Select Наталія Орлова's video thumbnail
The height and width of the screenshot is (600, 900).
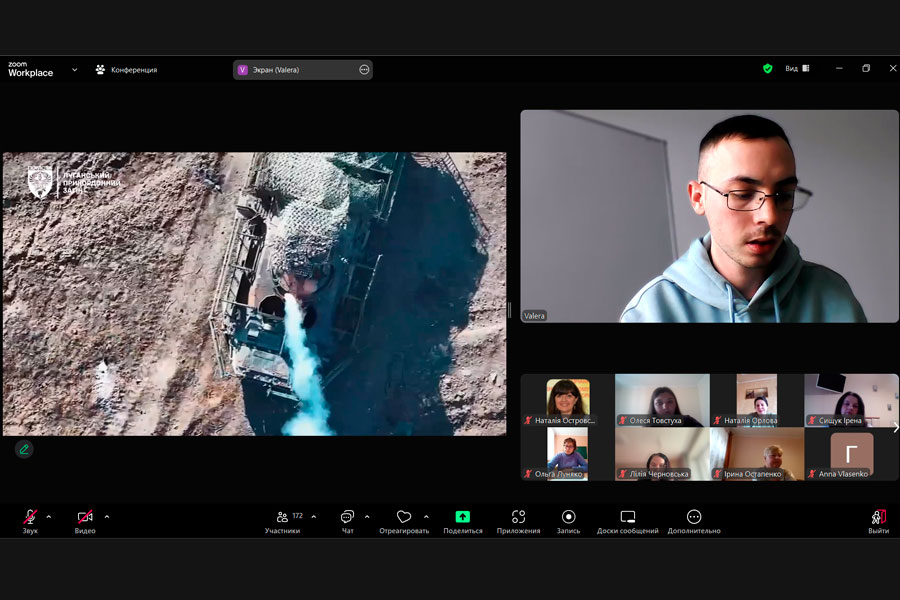[x=757, y=400]
